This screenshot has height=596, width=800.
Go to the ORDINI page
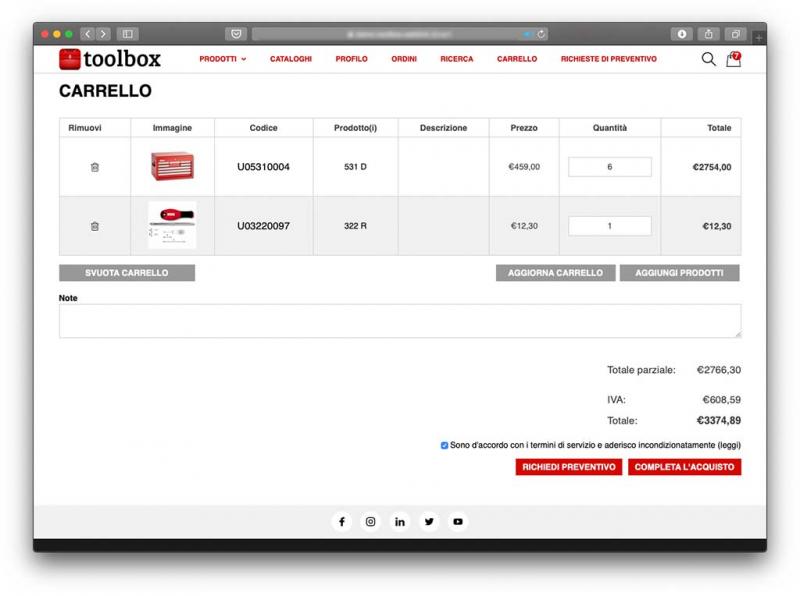404,59
